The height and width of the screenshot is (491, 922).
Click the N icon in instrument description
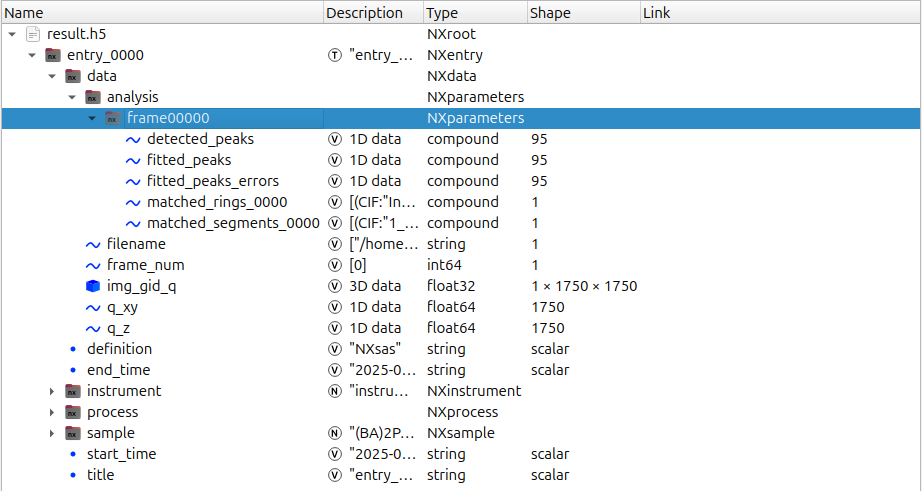pos(335,391)
